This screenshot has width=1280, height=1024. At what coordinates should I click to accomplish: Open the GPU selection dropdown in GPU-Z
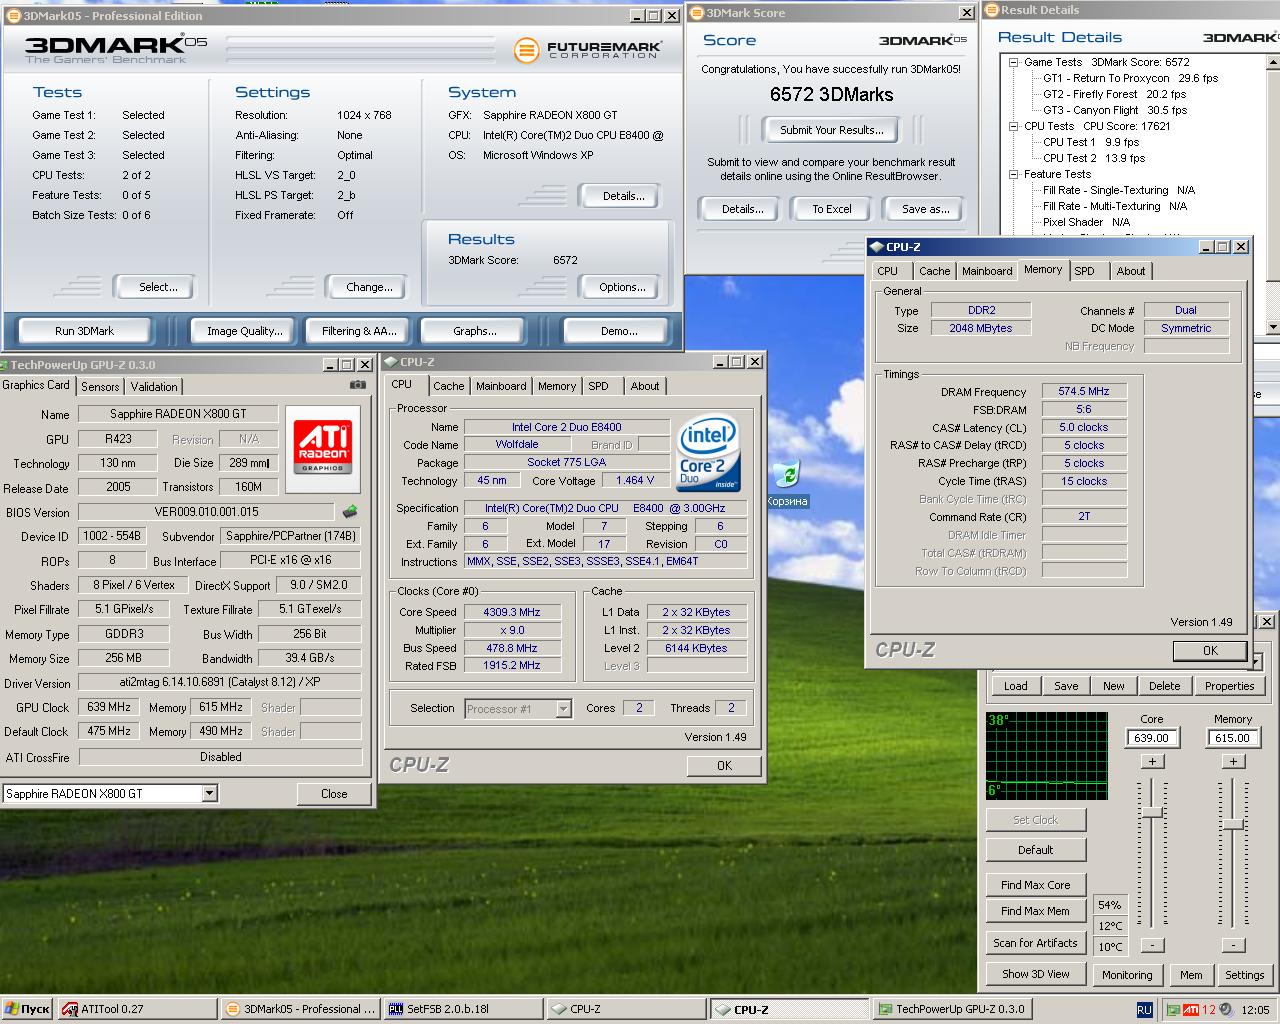click(x=209, y=793)
